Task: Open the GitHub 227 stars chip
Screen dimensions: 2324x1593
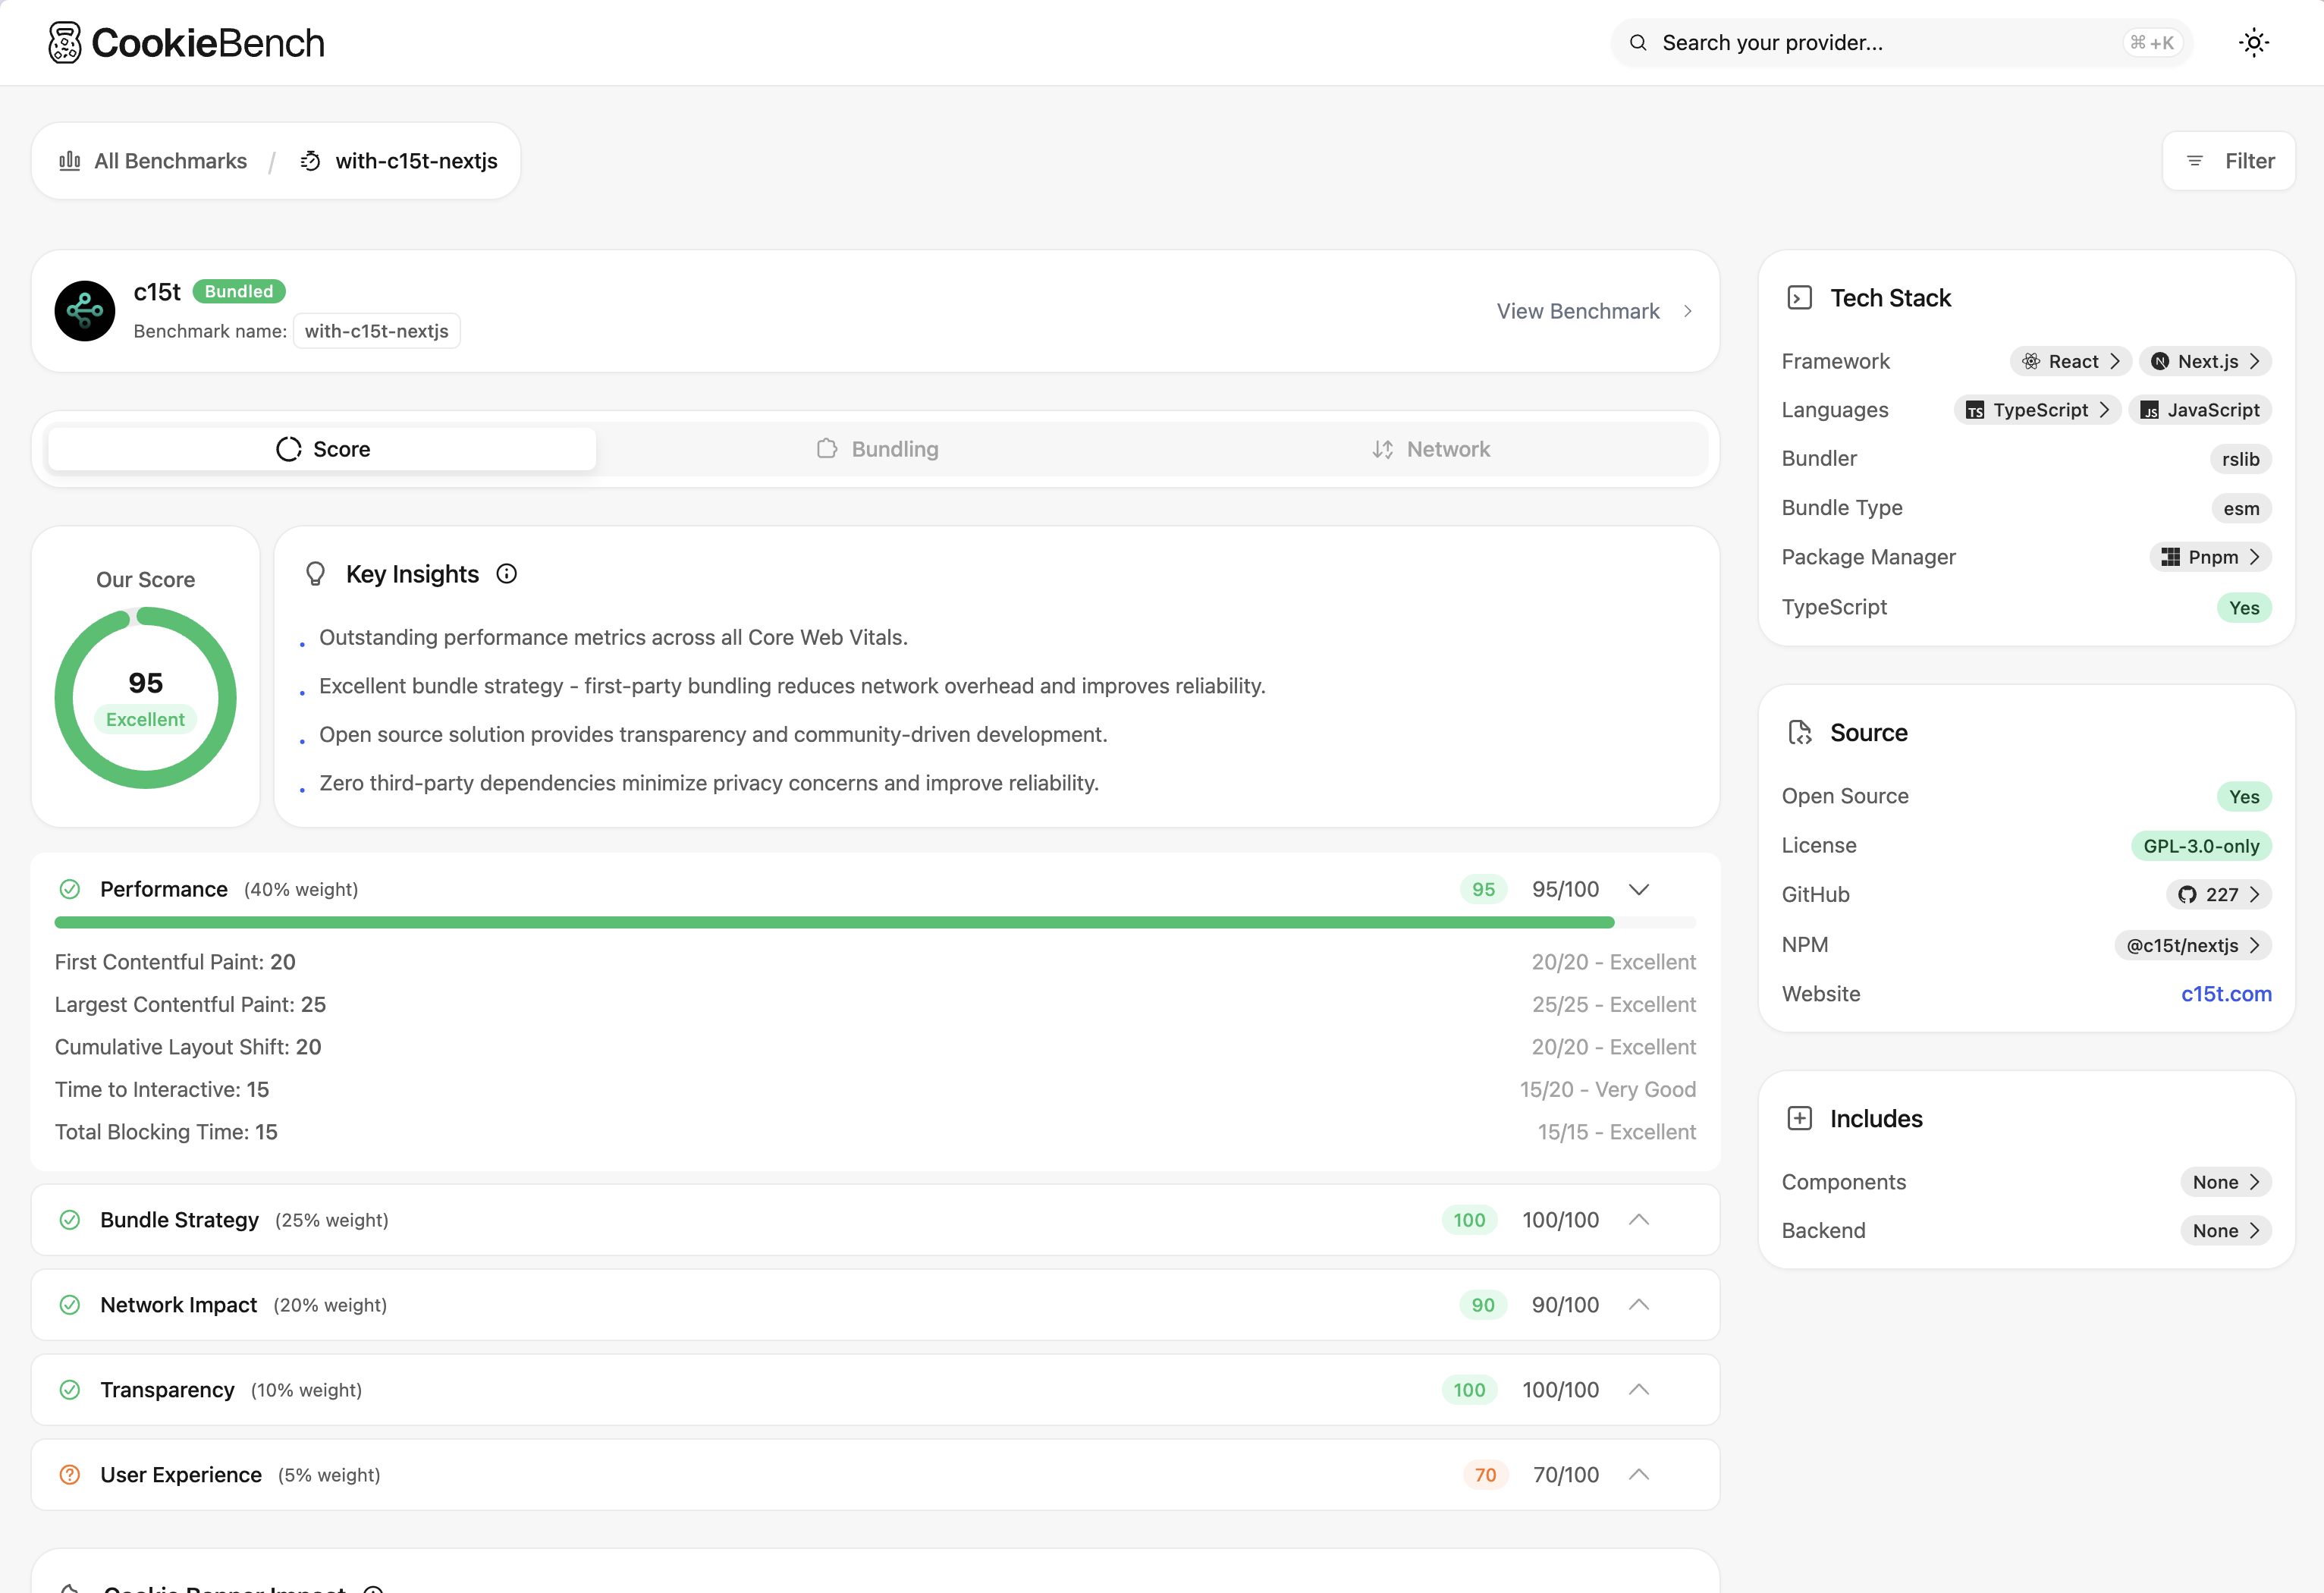Action: click(x=2218, y=894)
